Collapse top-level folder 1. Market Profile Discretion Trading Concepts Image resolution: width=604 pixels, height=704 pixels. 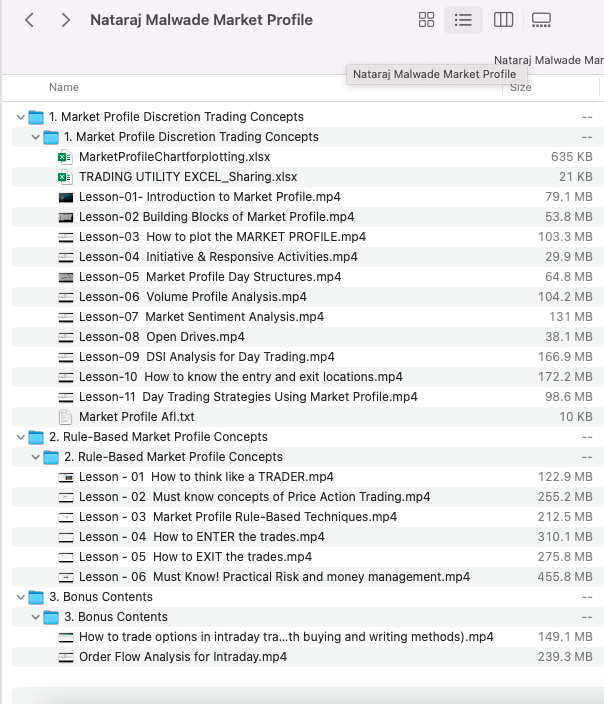[21, 117]
